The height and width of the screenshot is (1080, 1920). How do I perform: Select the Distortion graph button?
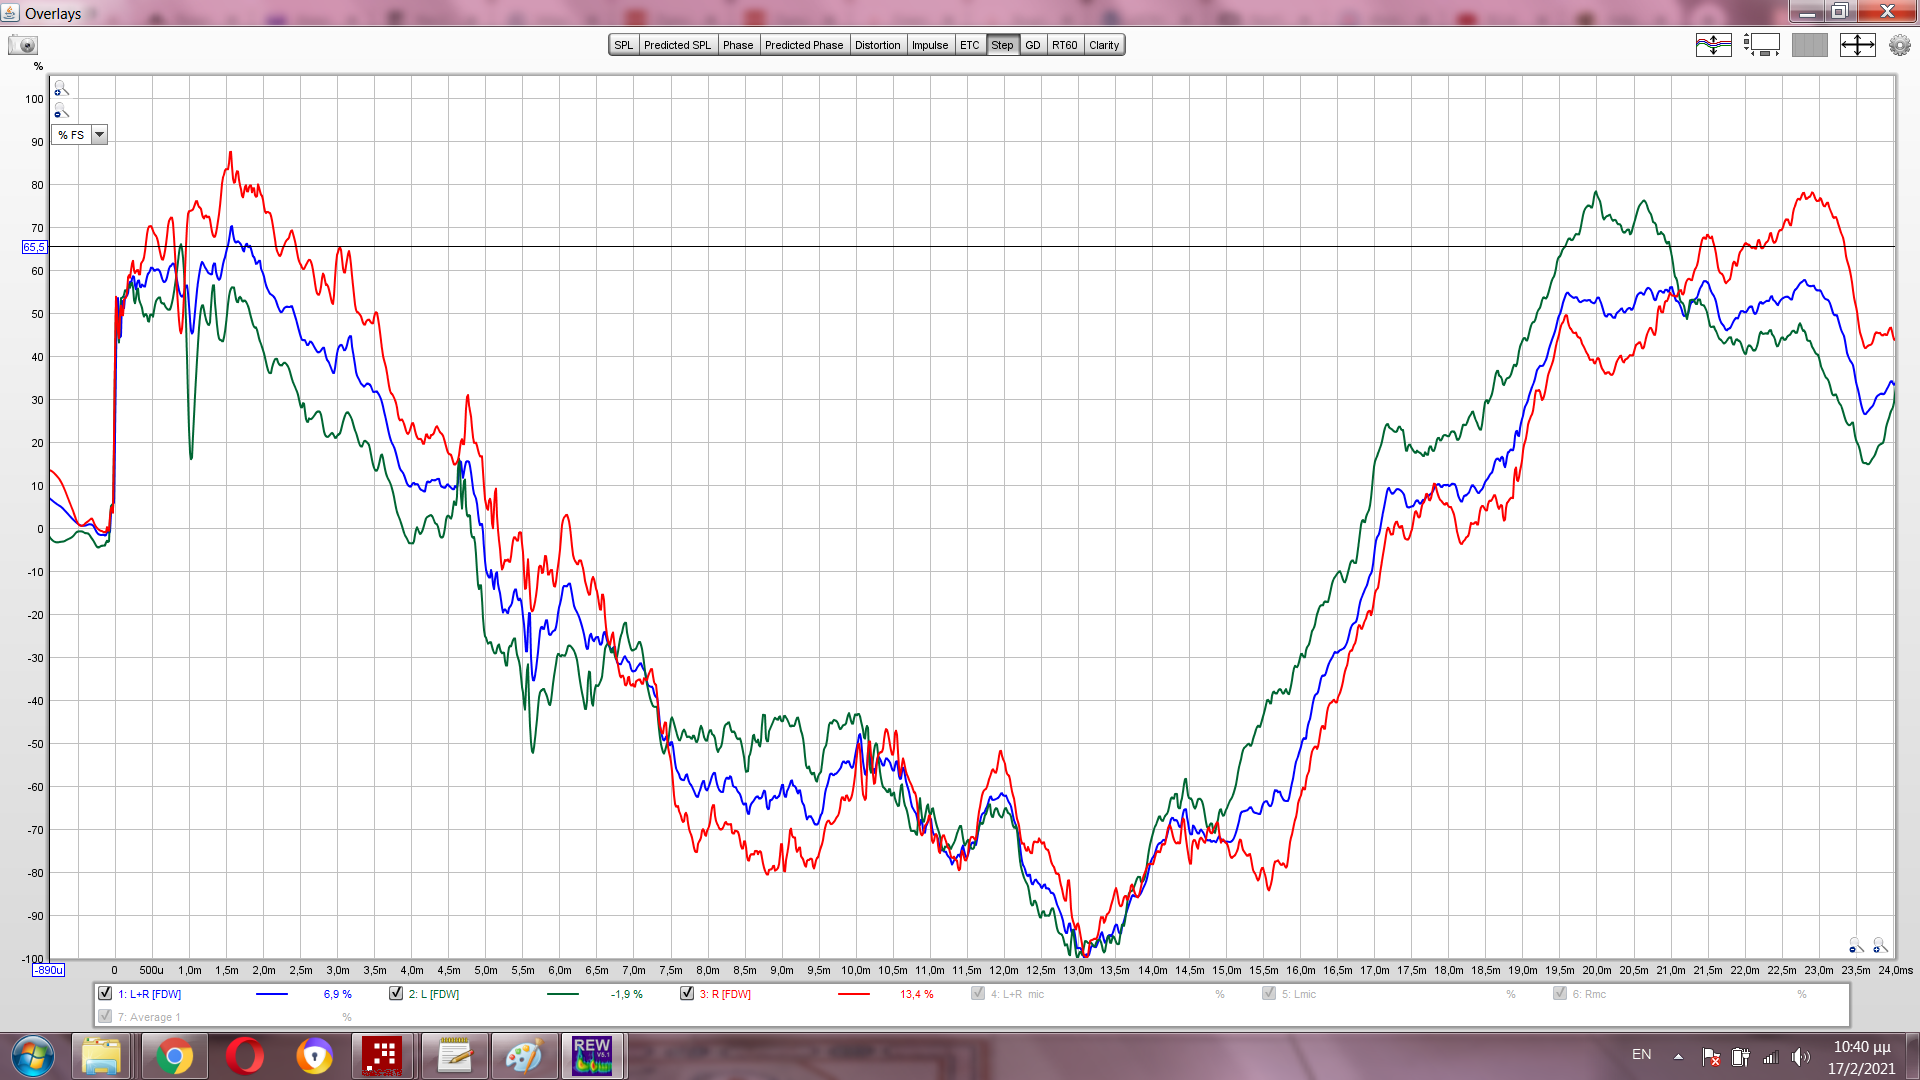point(877,45)
